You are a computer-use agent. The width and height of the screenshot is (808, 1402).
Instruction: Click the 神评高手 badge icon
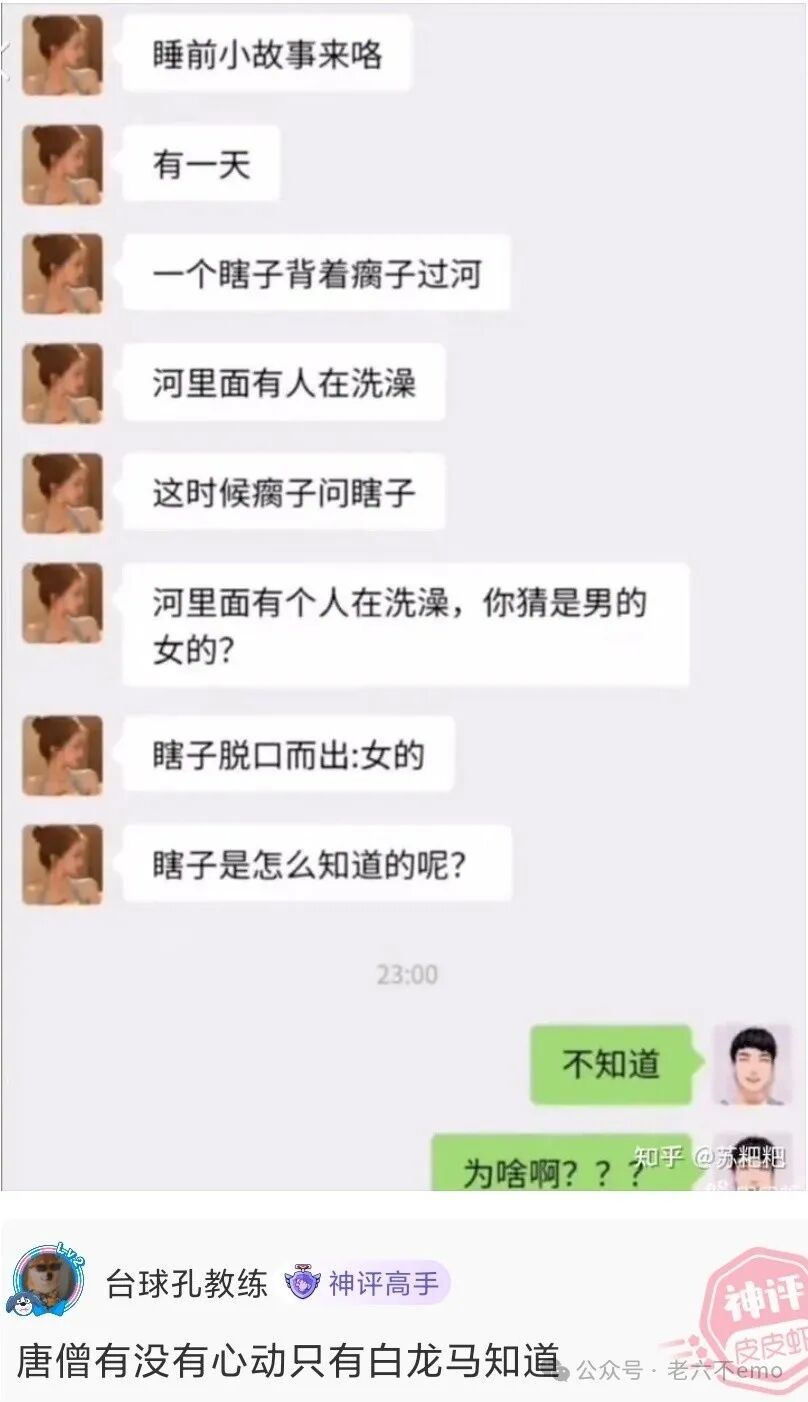pos(302,1283)
